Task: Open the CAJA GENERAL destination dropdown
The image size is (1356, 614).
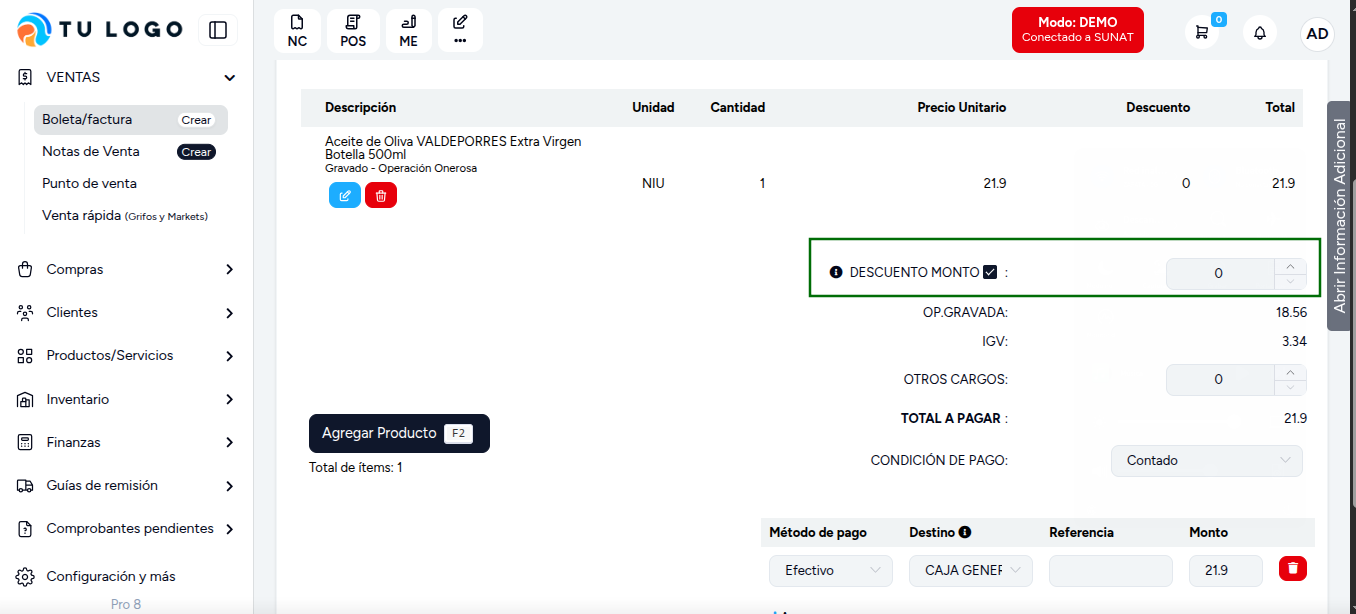Action: [971, 570]
